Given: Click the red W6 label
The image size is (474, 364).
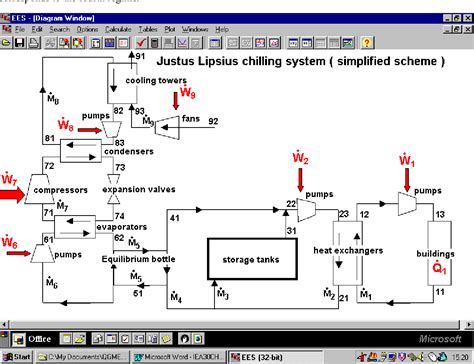Looking at the screenshot, I should coord(9,242).
